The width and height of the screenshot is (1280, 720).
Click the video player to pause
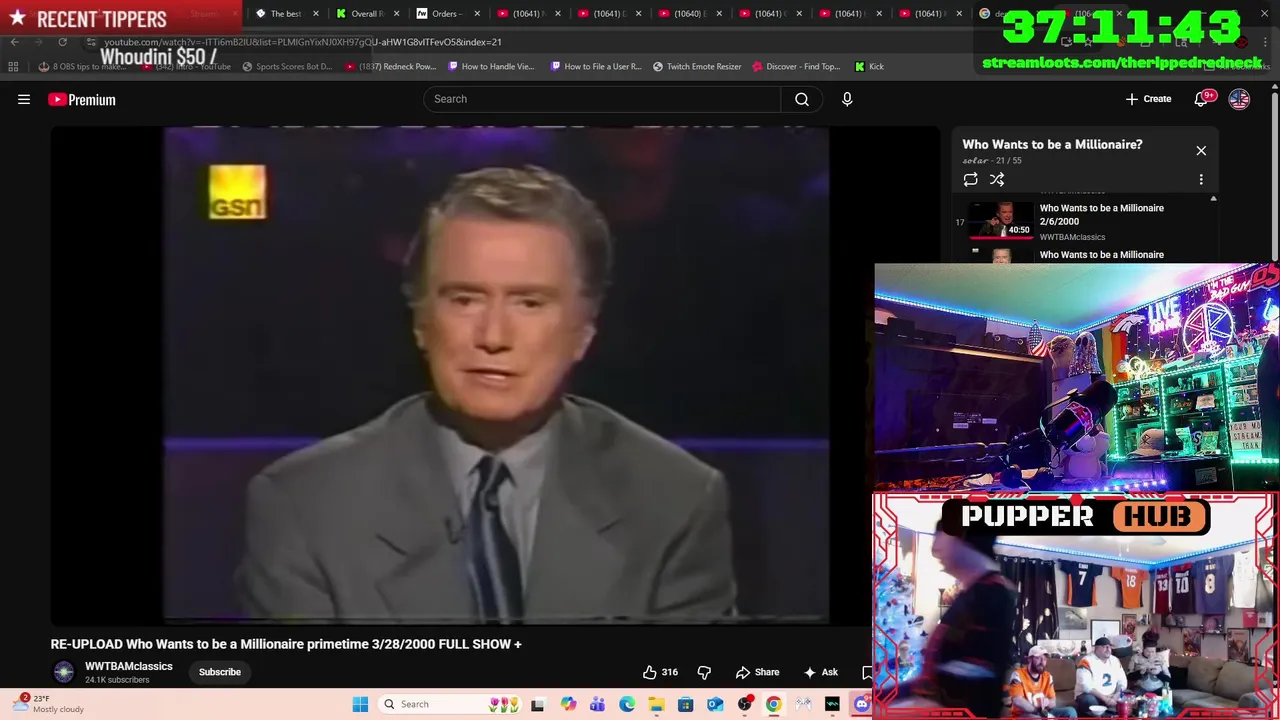coord(496,375)
